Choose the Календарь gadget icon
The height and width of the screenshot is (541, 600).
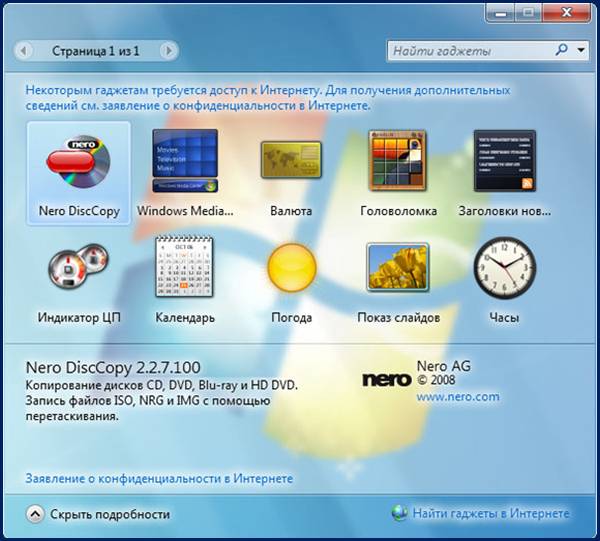(184, 267)
